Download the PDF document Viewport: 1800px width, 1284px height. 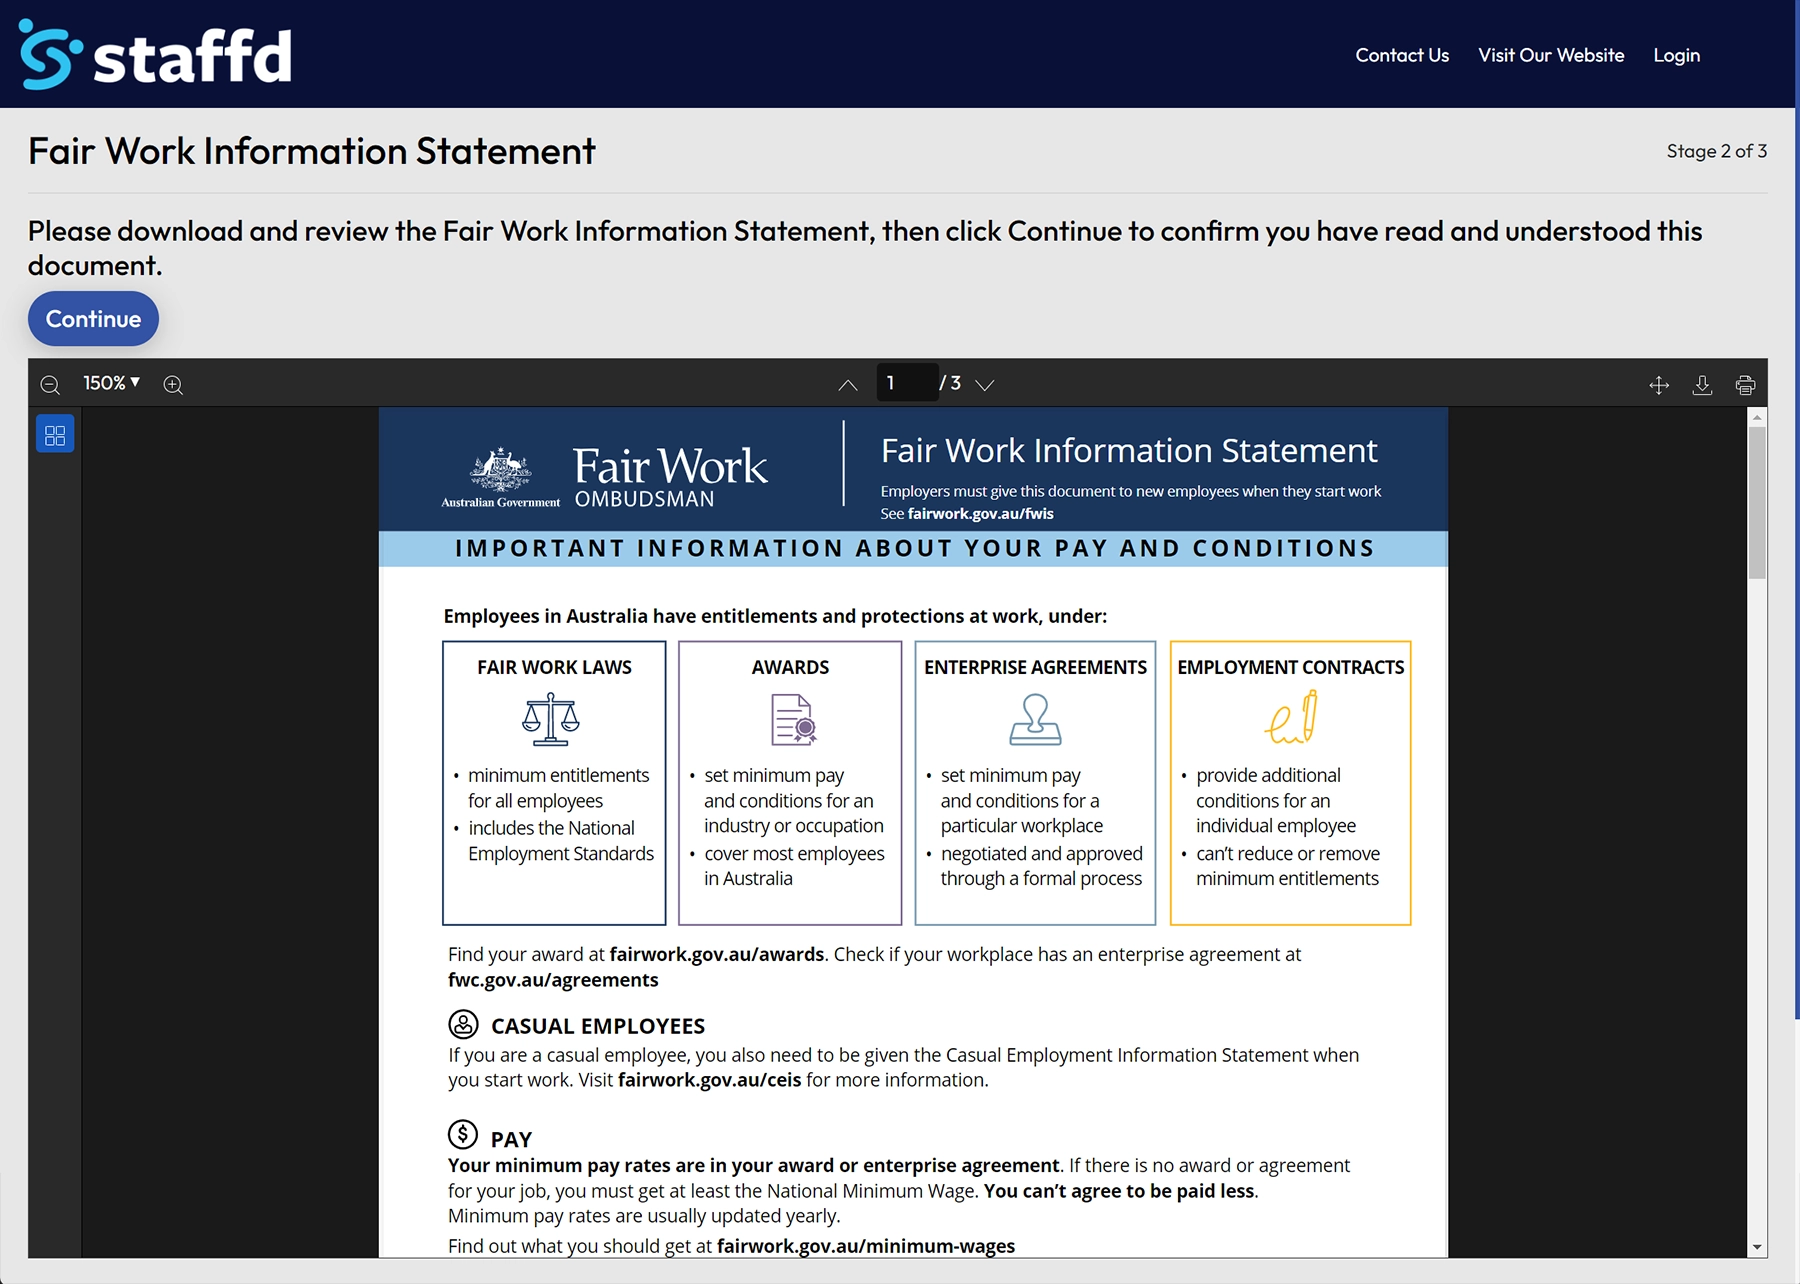(1702, 385)
